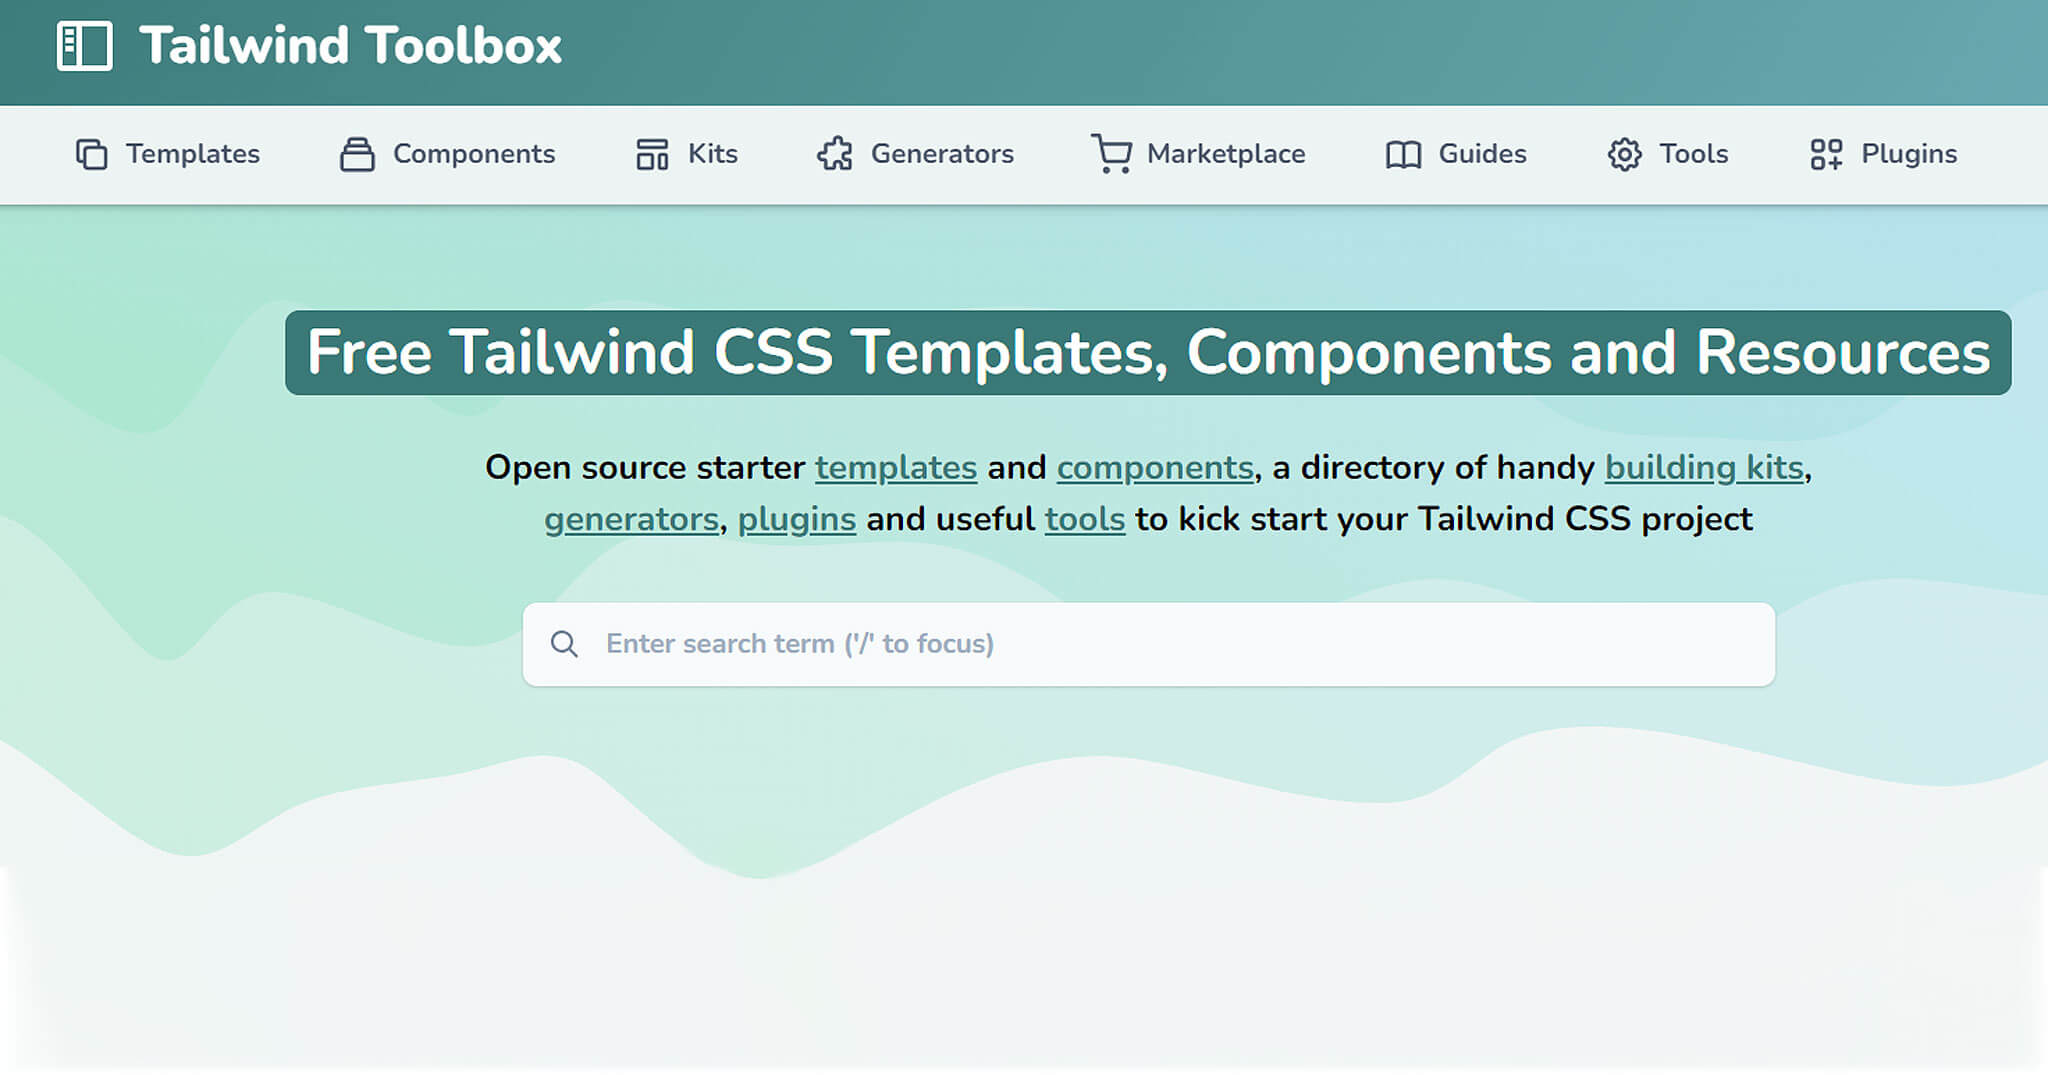This screenshot has width=2048, height=1075.
Task: Select the Kits menu item
Action: [713, 154]
